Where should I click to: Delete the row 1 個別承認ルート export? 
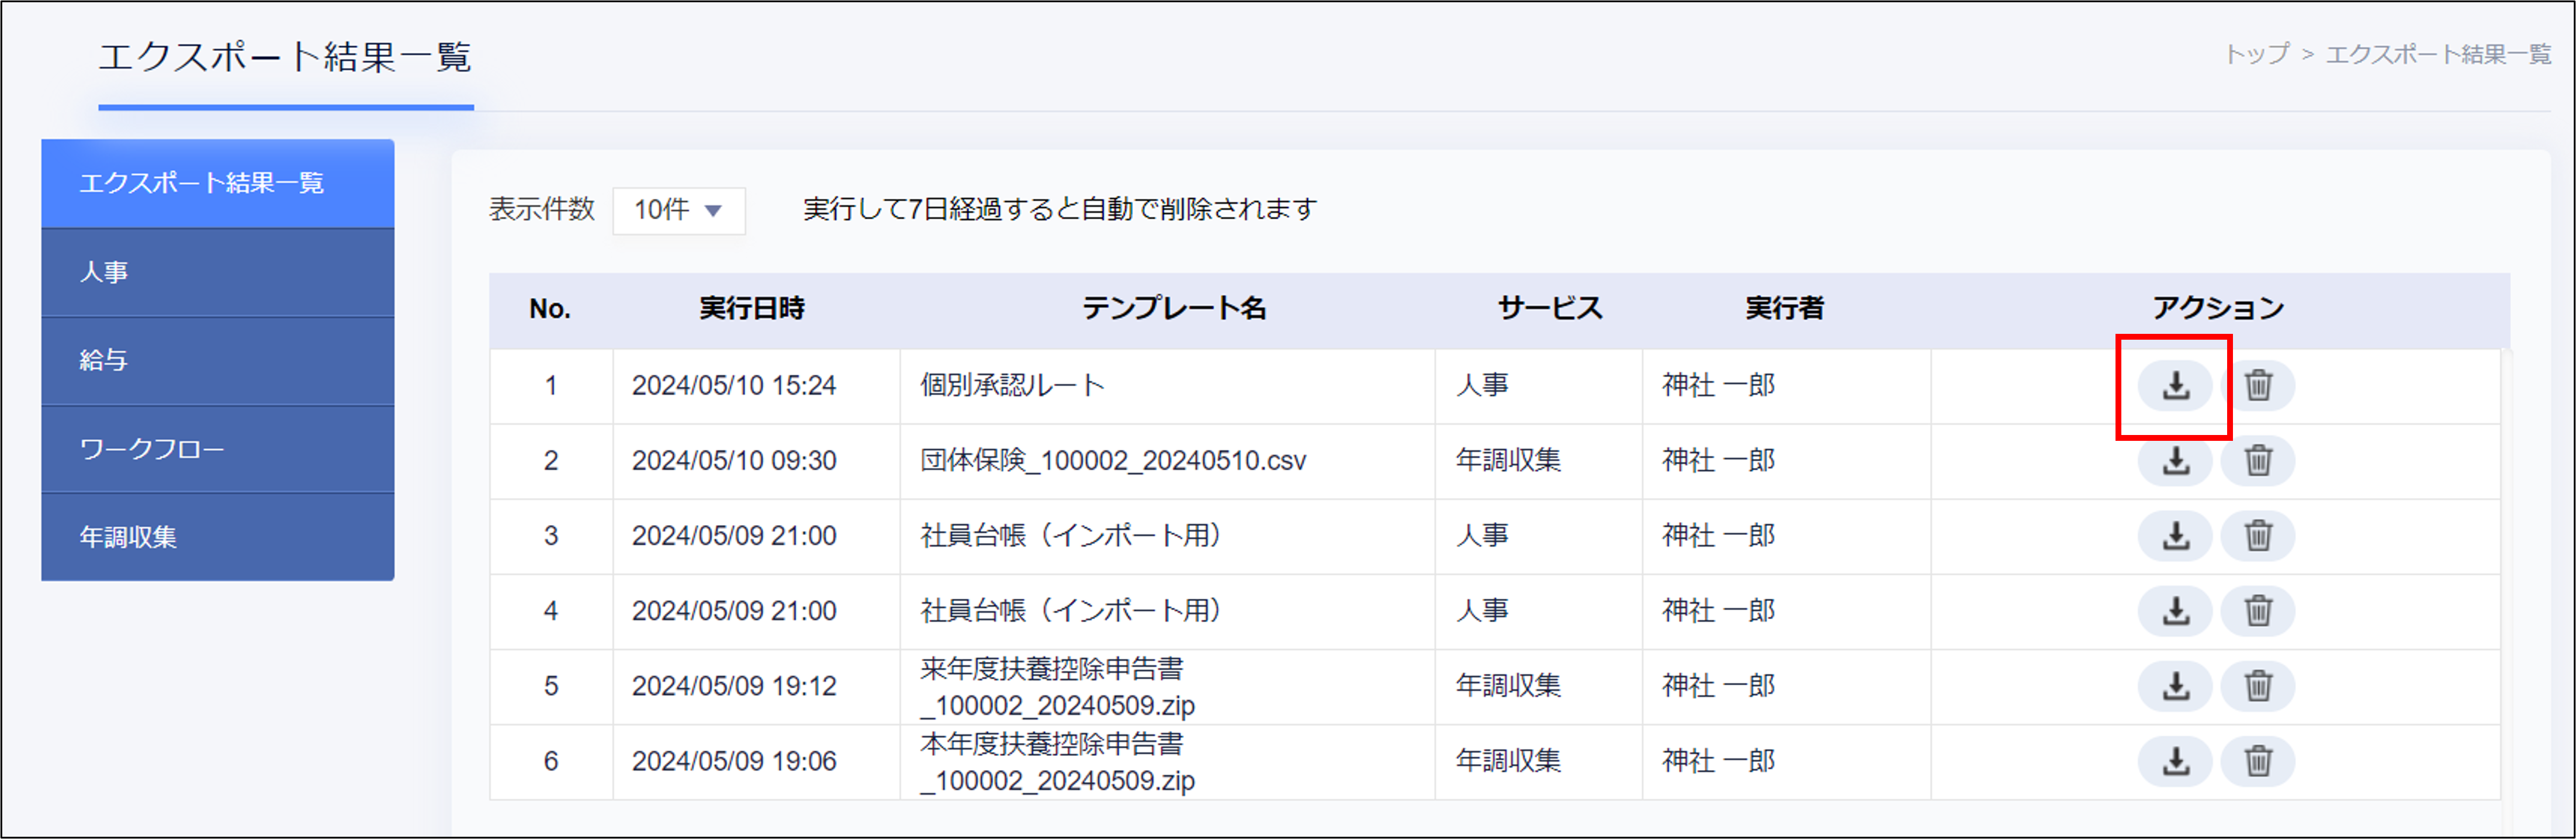(2257, 385)
